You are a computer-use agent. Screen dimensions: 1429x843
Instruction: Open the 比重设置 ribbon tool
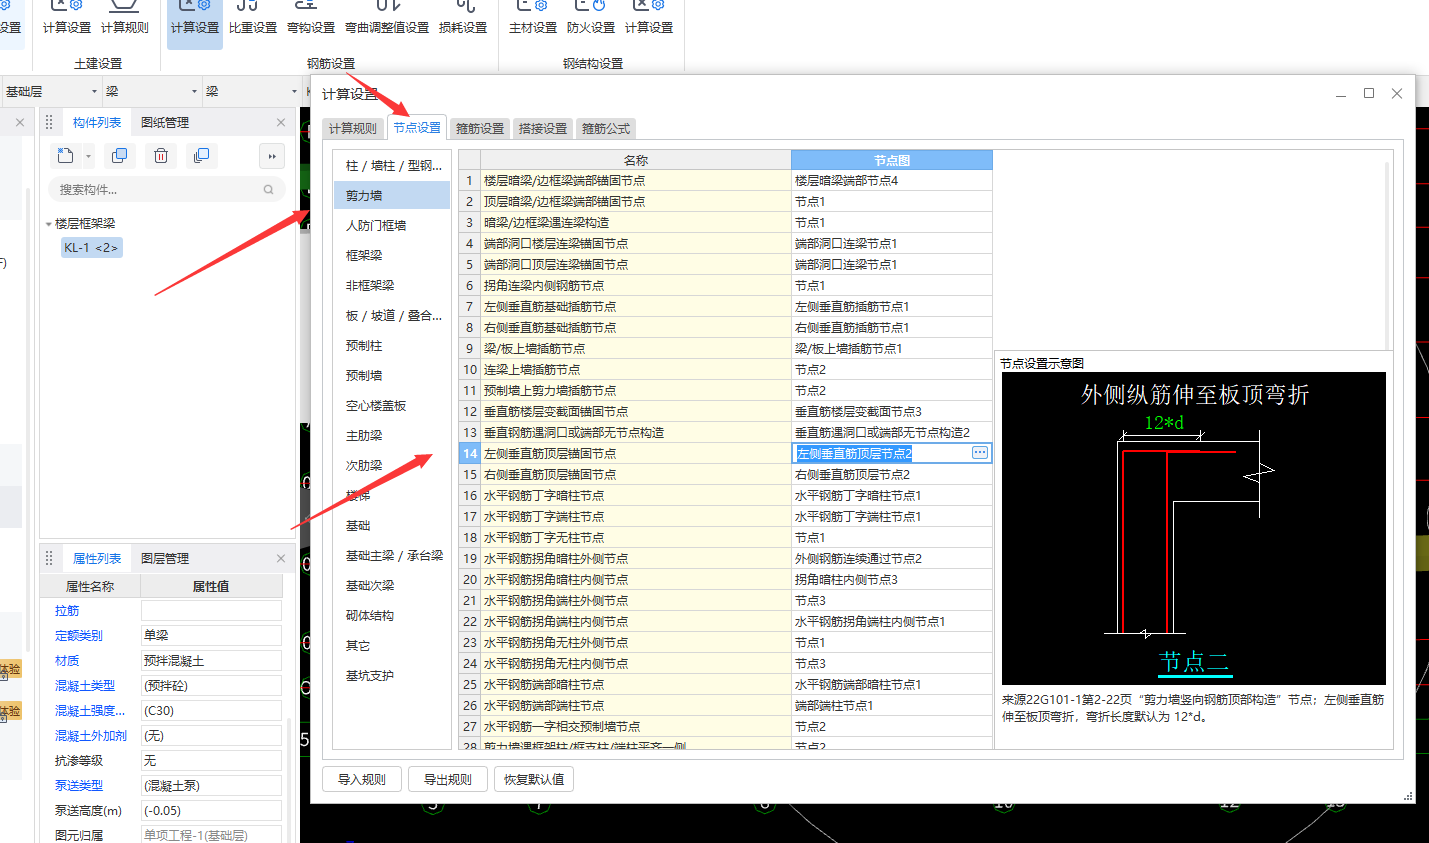pos(253,19)
